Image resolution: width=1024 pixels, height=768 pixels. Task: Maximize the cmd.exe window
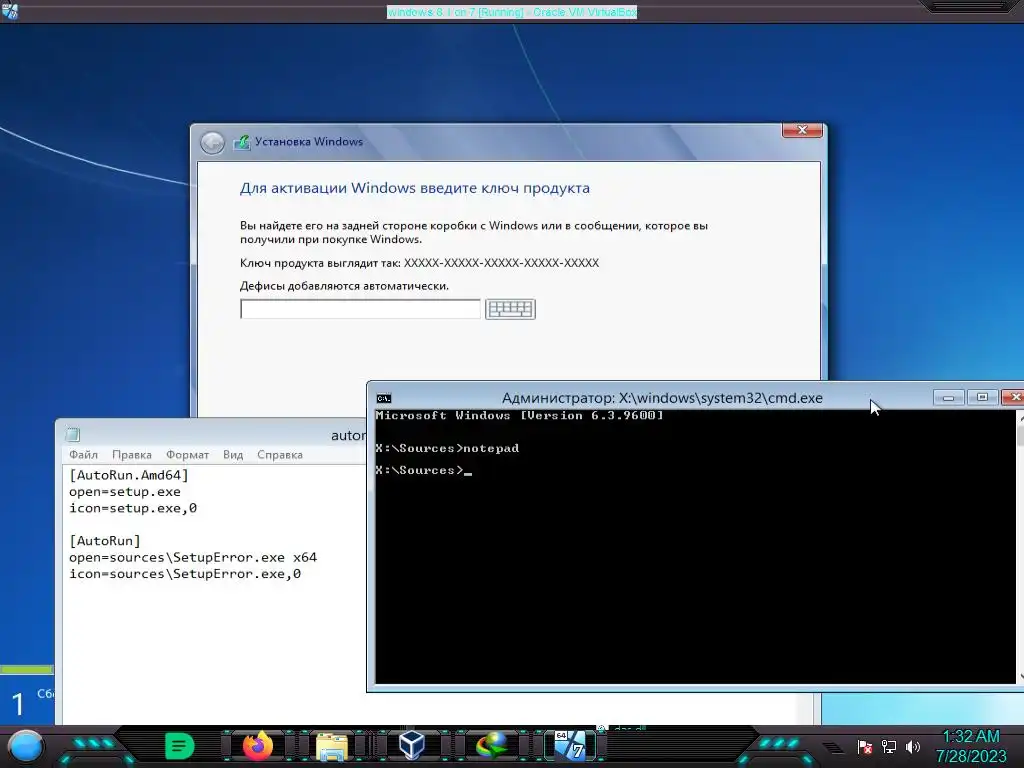(982, 397)
